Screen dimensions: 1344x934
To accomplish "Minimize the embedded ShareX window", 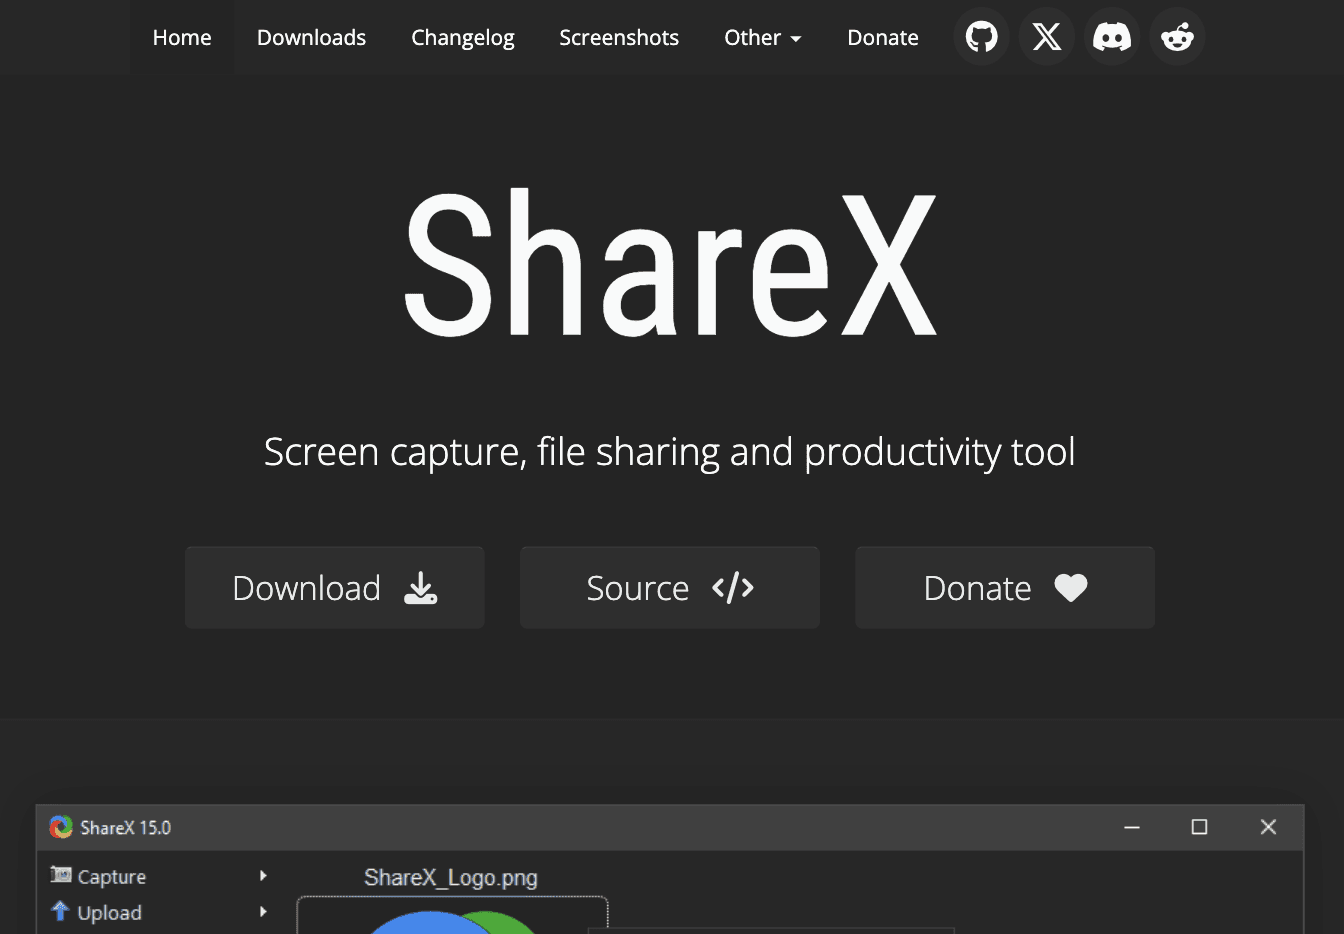I will (x=1132, y=827).
